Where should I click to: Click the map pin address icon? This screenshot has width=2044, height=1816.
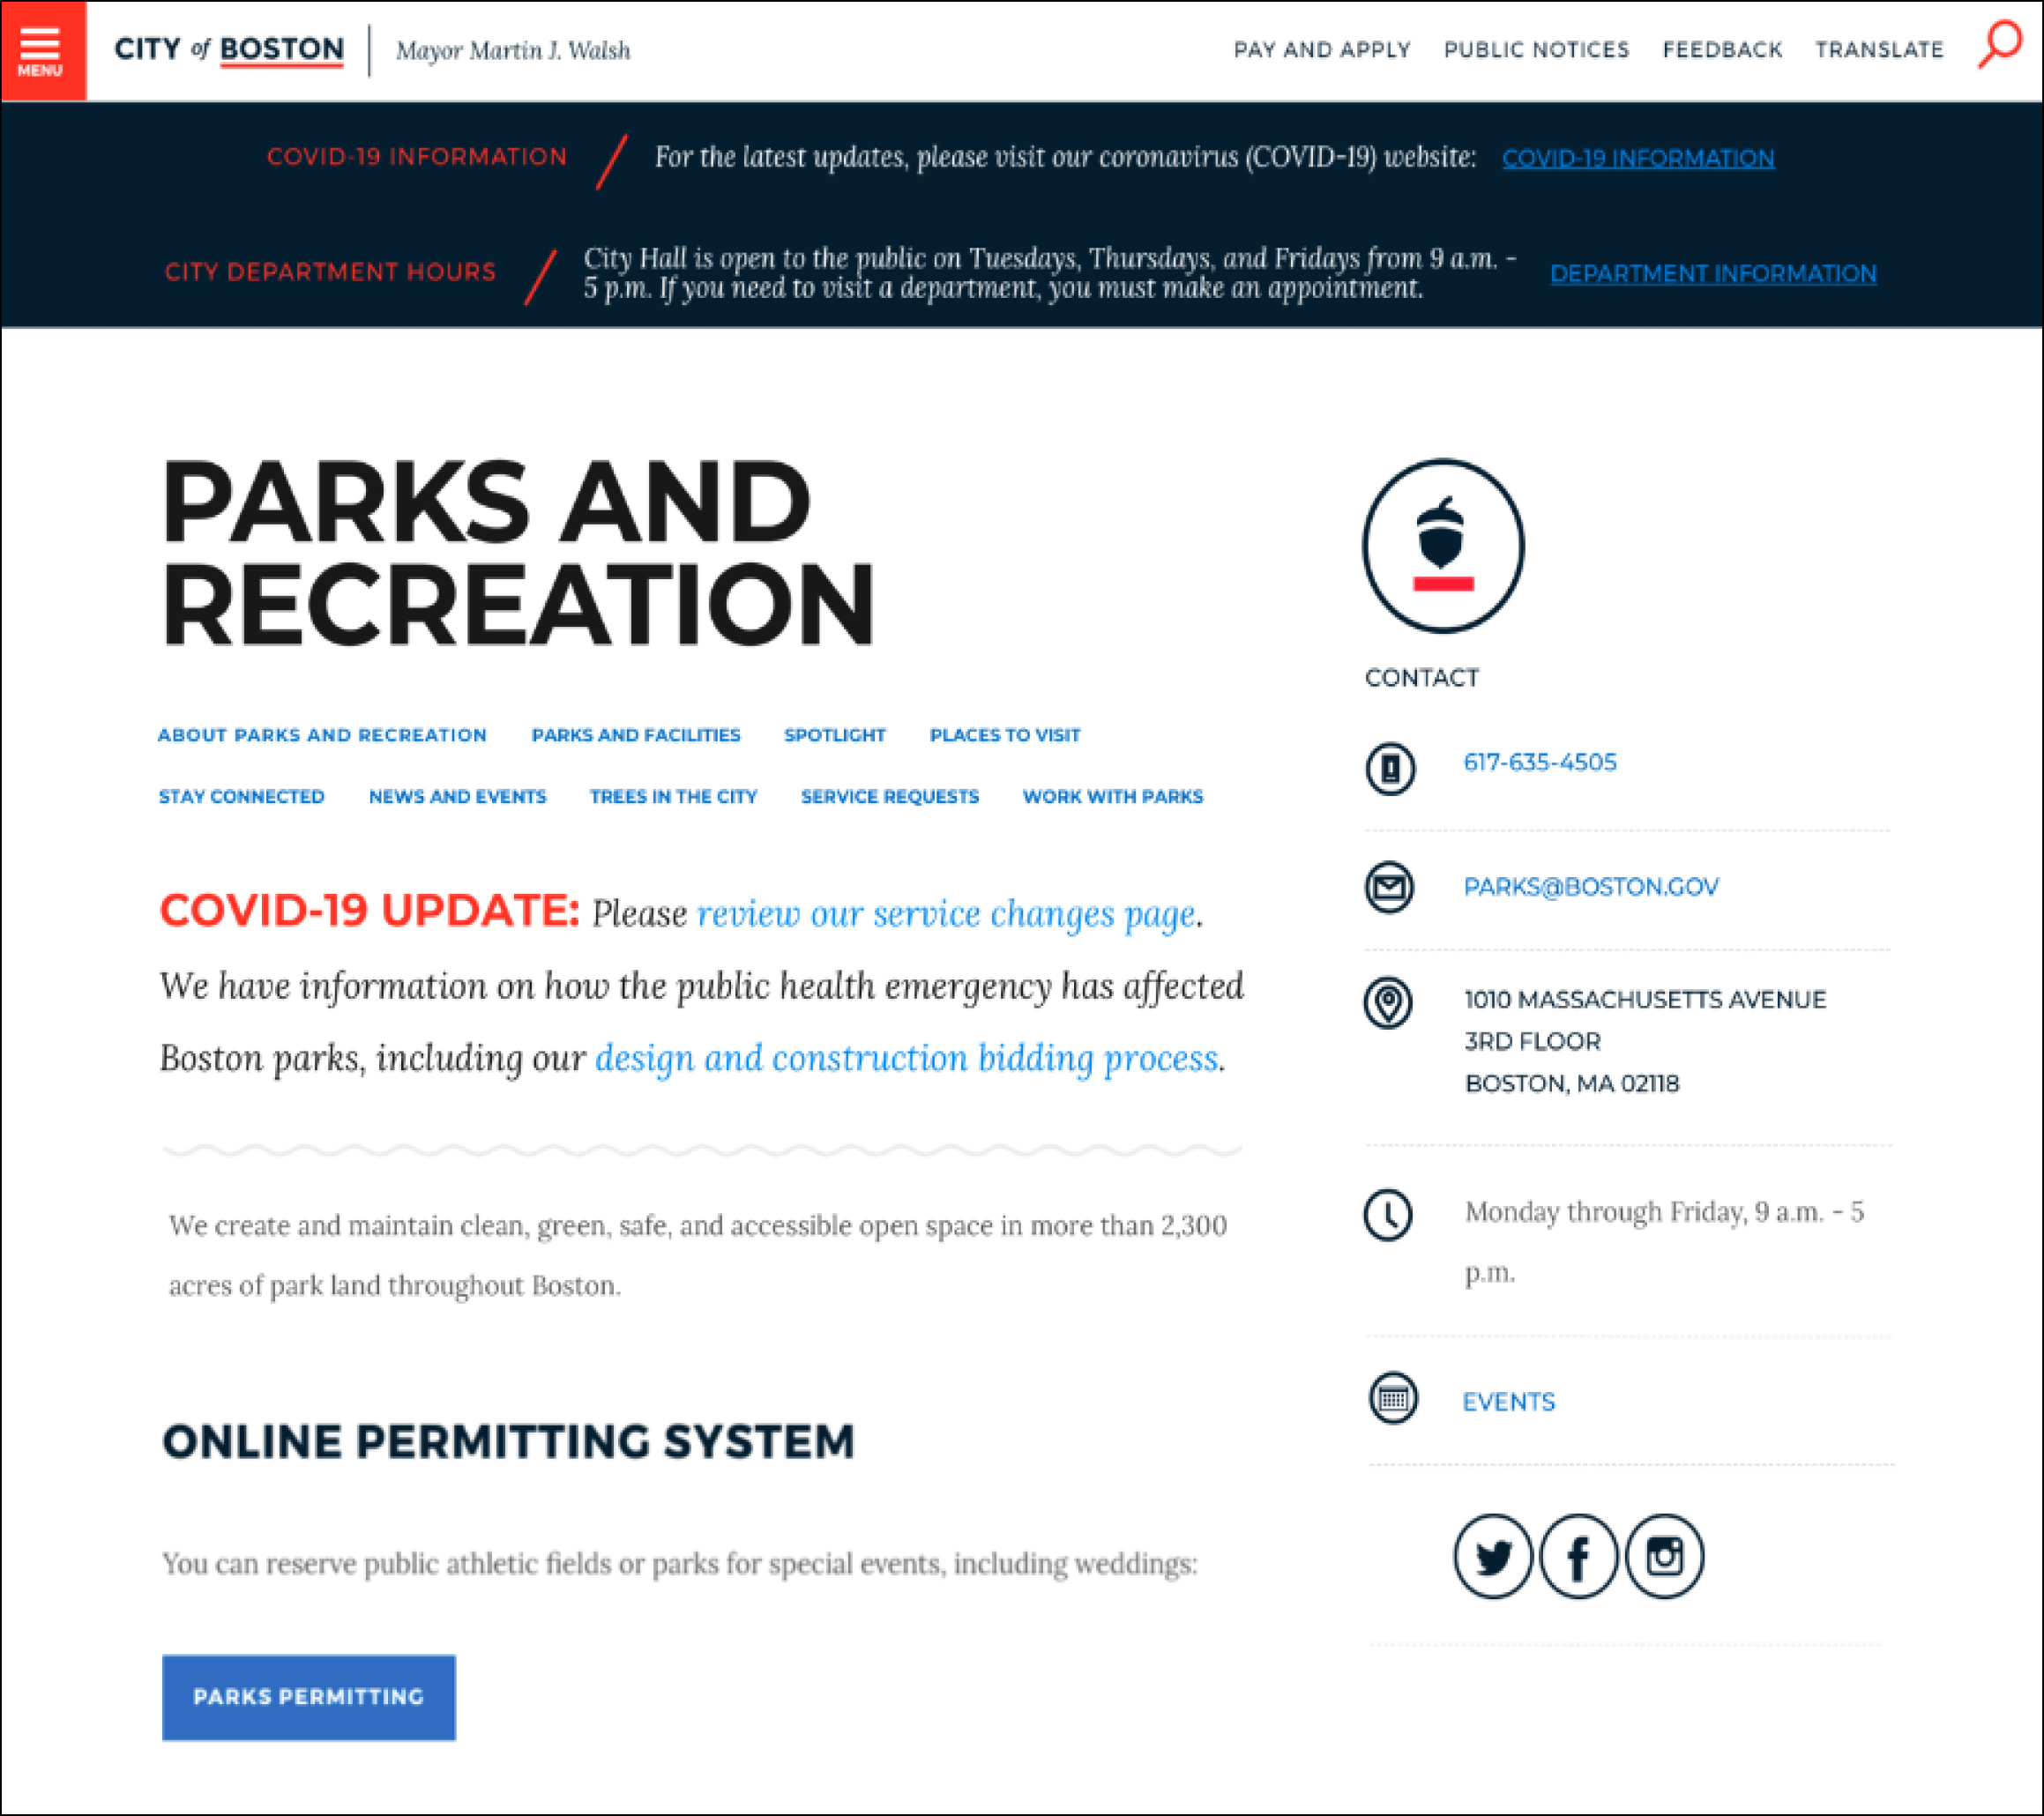(1388, 1002)
